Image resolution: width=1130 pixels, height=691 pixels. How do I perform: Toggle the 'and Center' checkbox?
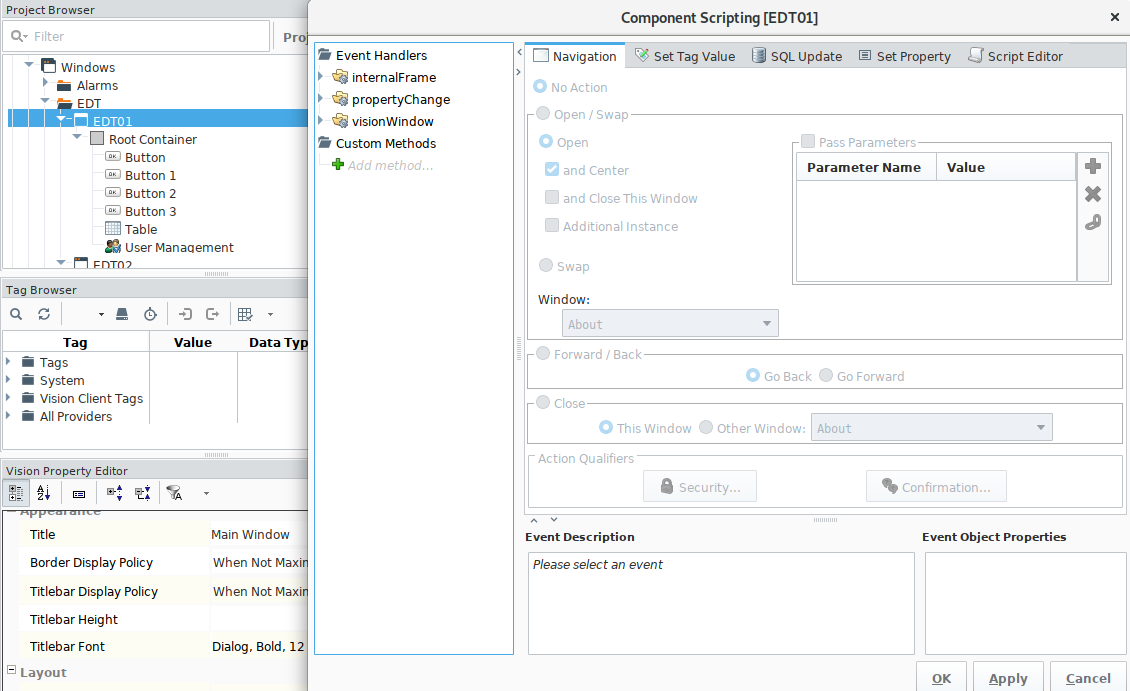point(552,170)
